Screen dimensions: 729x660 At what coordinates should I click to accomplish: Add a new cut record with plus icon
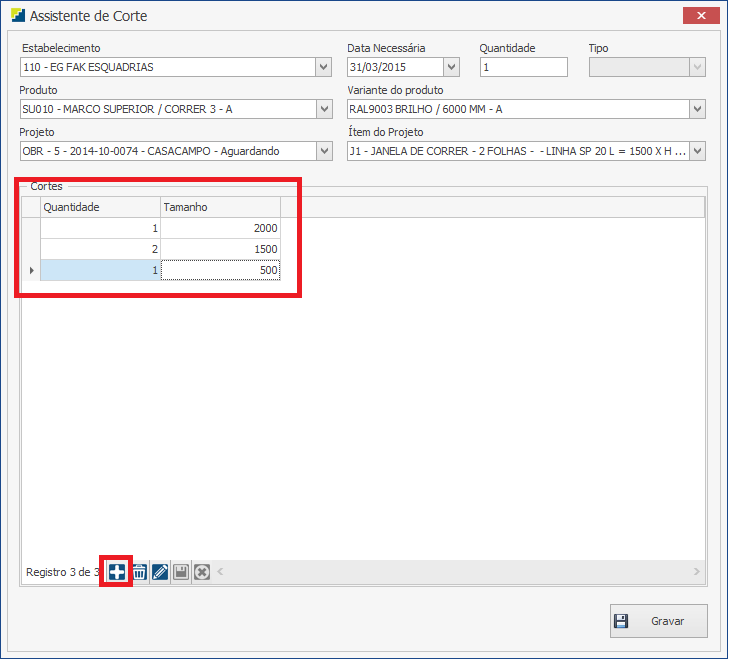117,572
